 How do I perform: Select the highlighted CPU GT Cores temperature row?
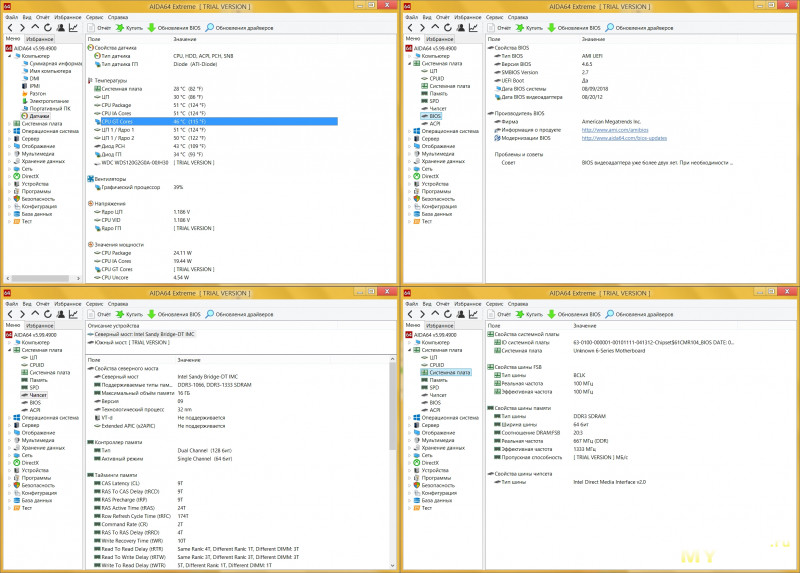(x=216, y=121)
